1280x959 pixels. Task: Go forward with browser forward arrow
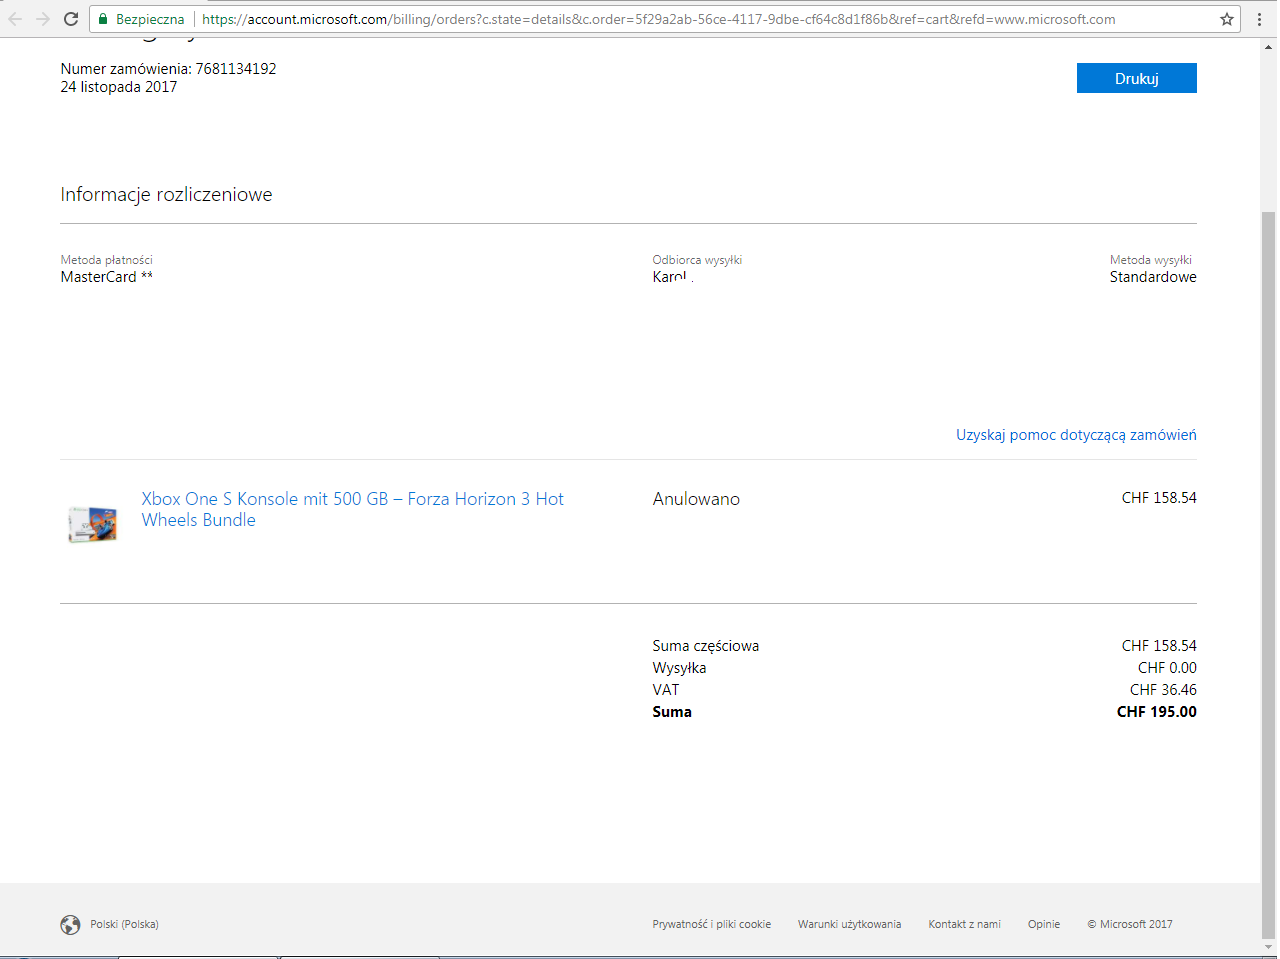click(x=43, y=19)
